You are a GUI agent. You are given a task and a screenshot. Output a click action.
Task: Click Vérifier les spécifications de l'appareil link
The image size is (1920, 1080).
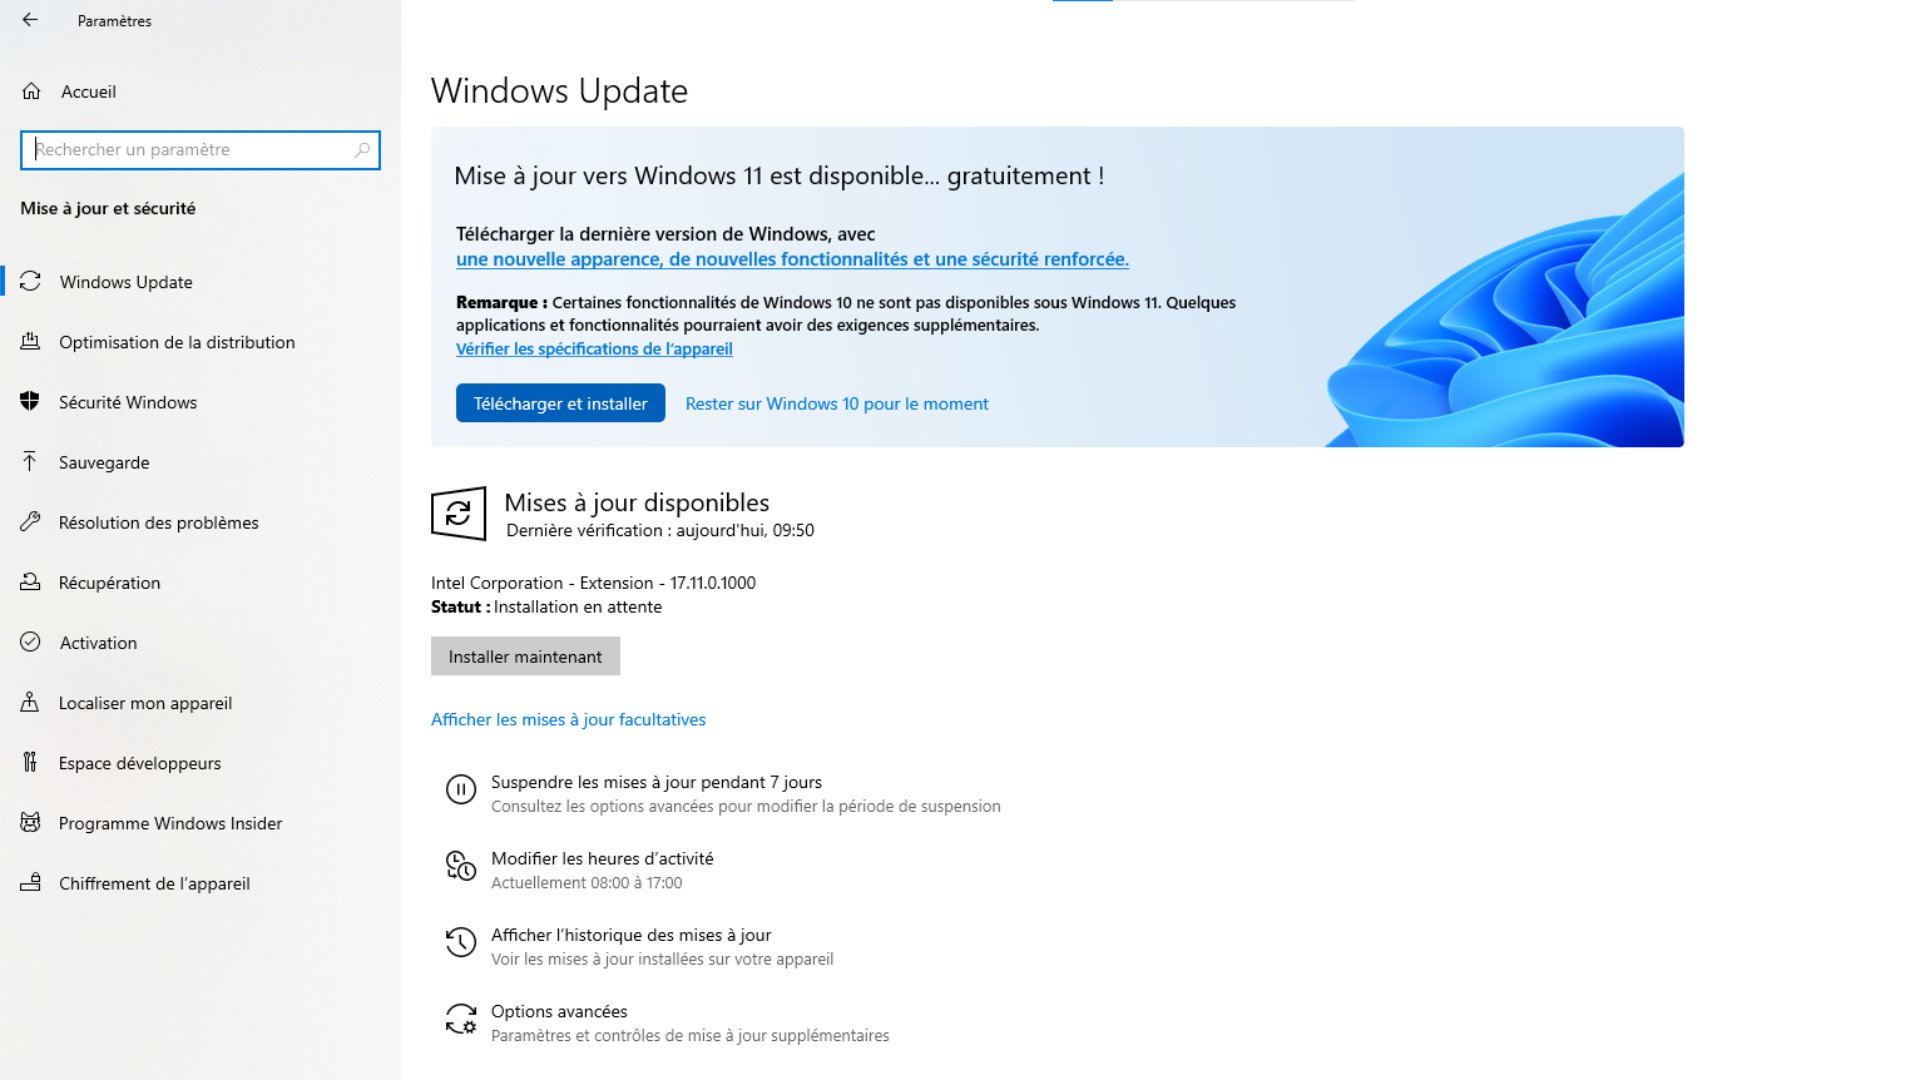click(x=593, y=348)
